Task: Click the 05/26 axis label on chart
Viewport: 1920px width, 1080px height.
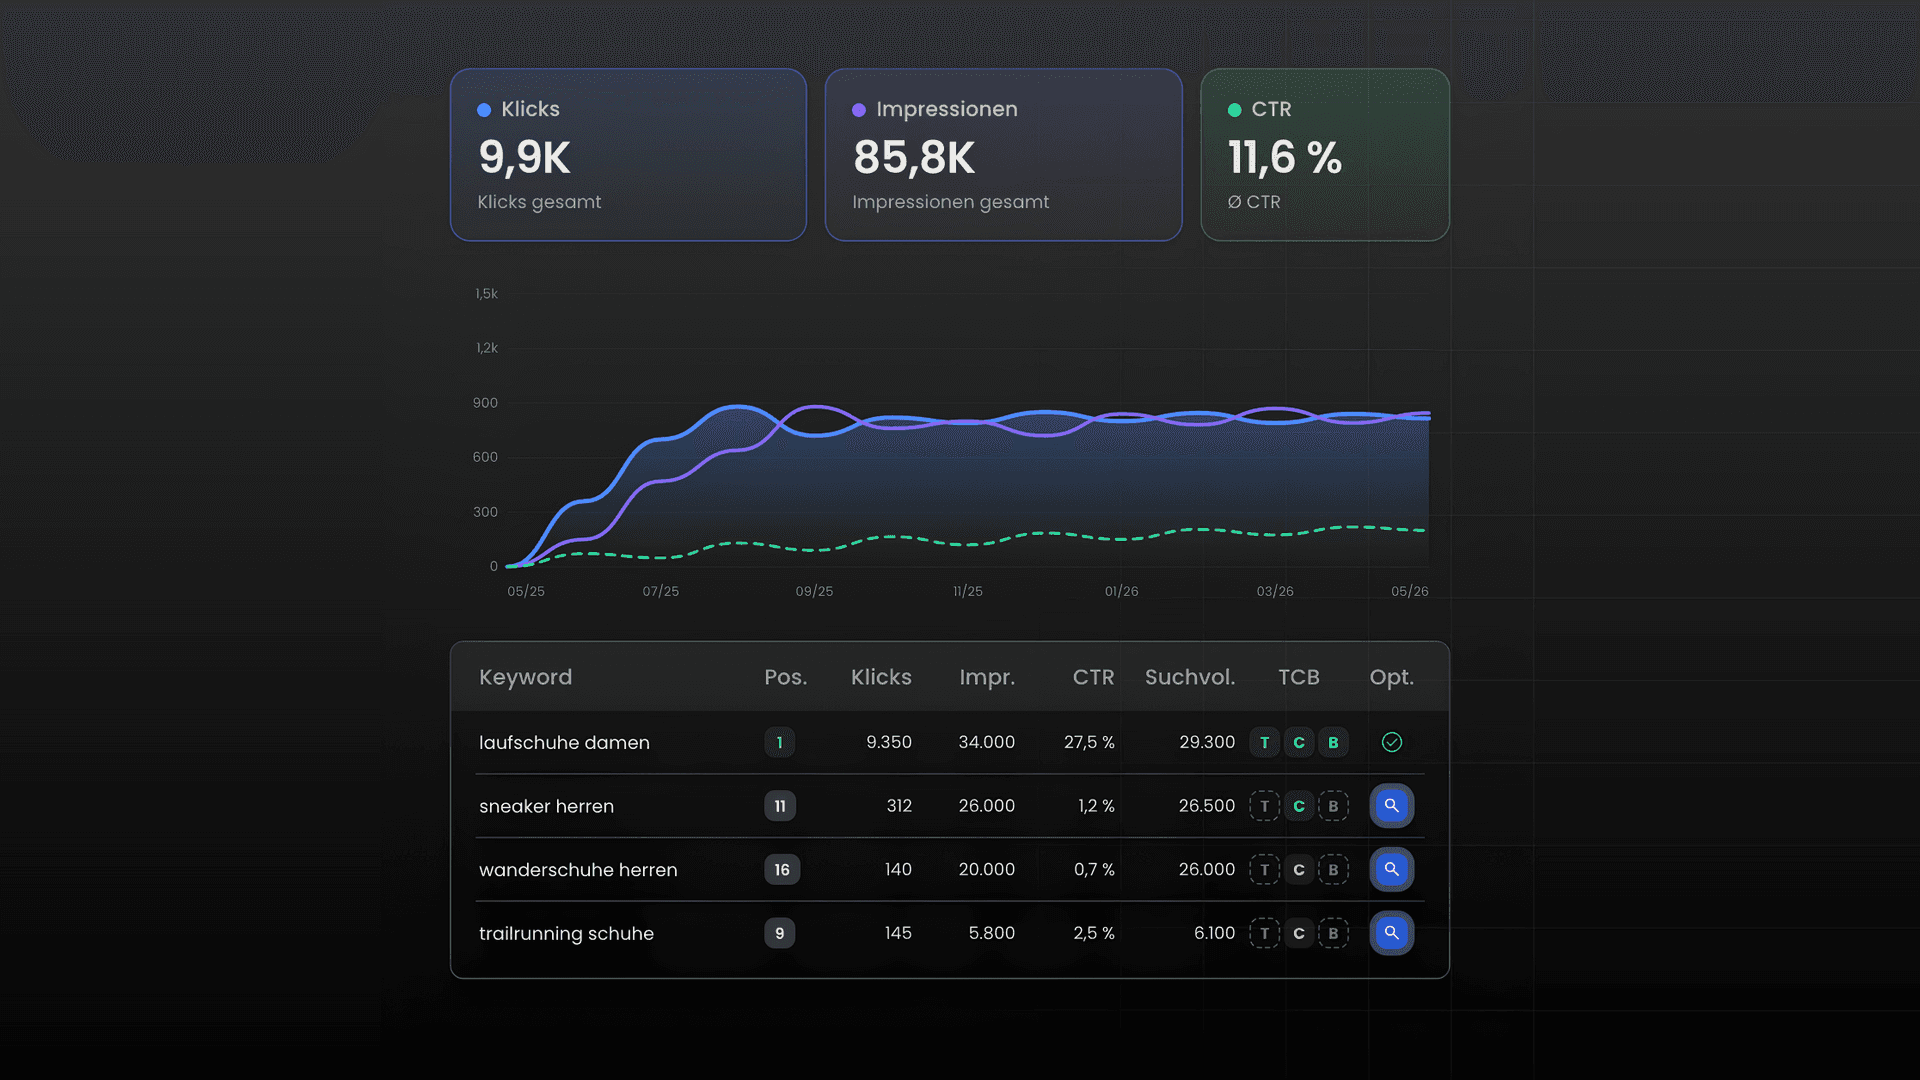Action: coord(1410,591)
